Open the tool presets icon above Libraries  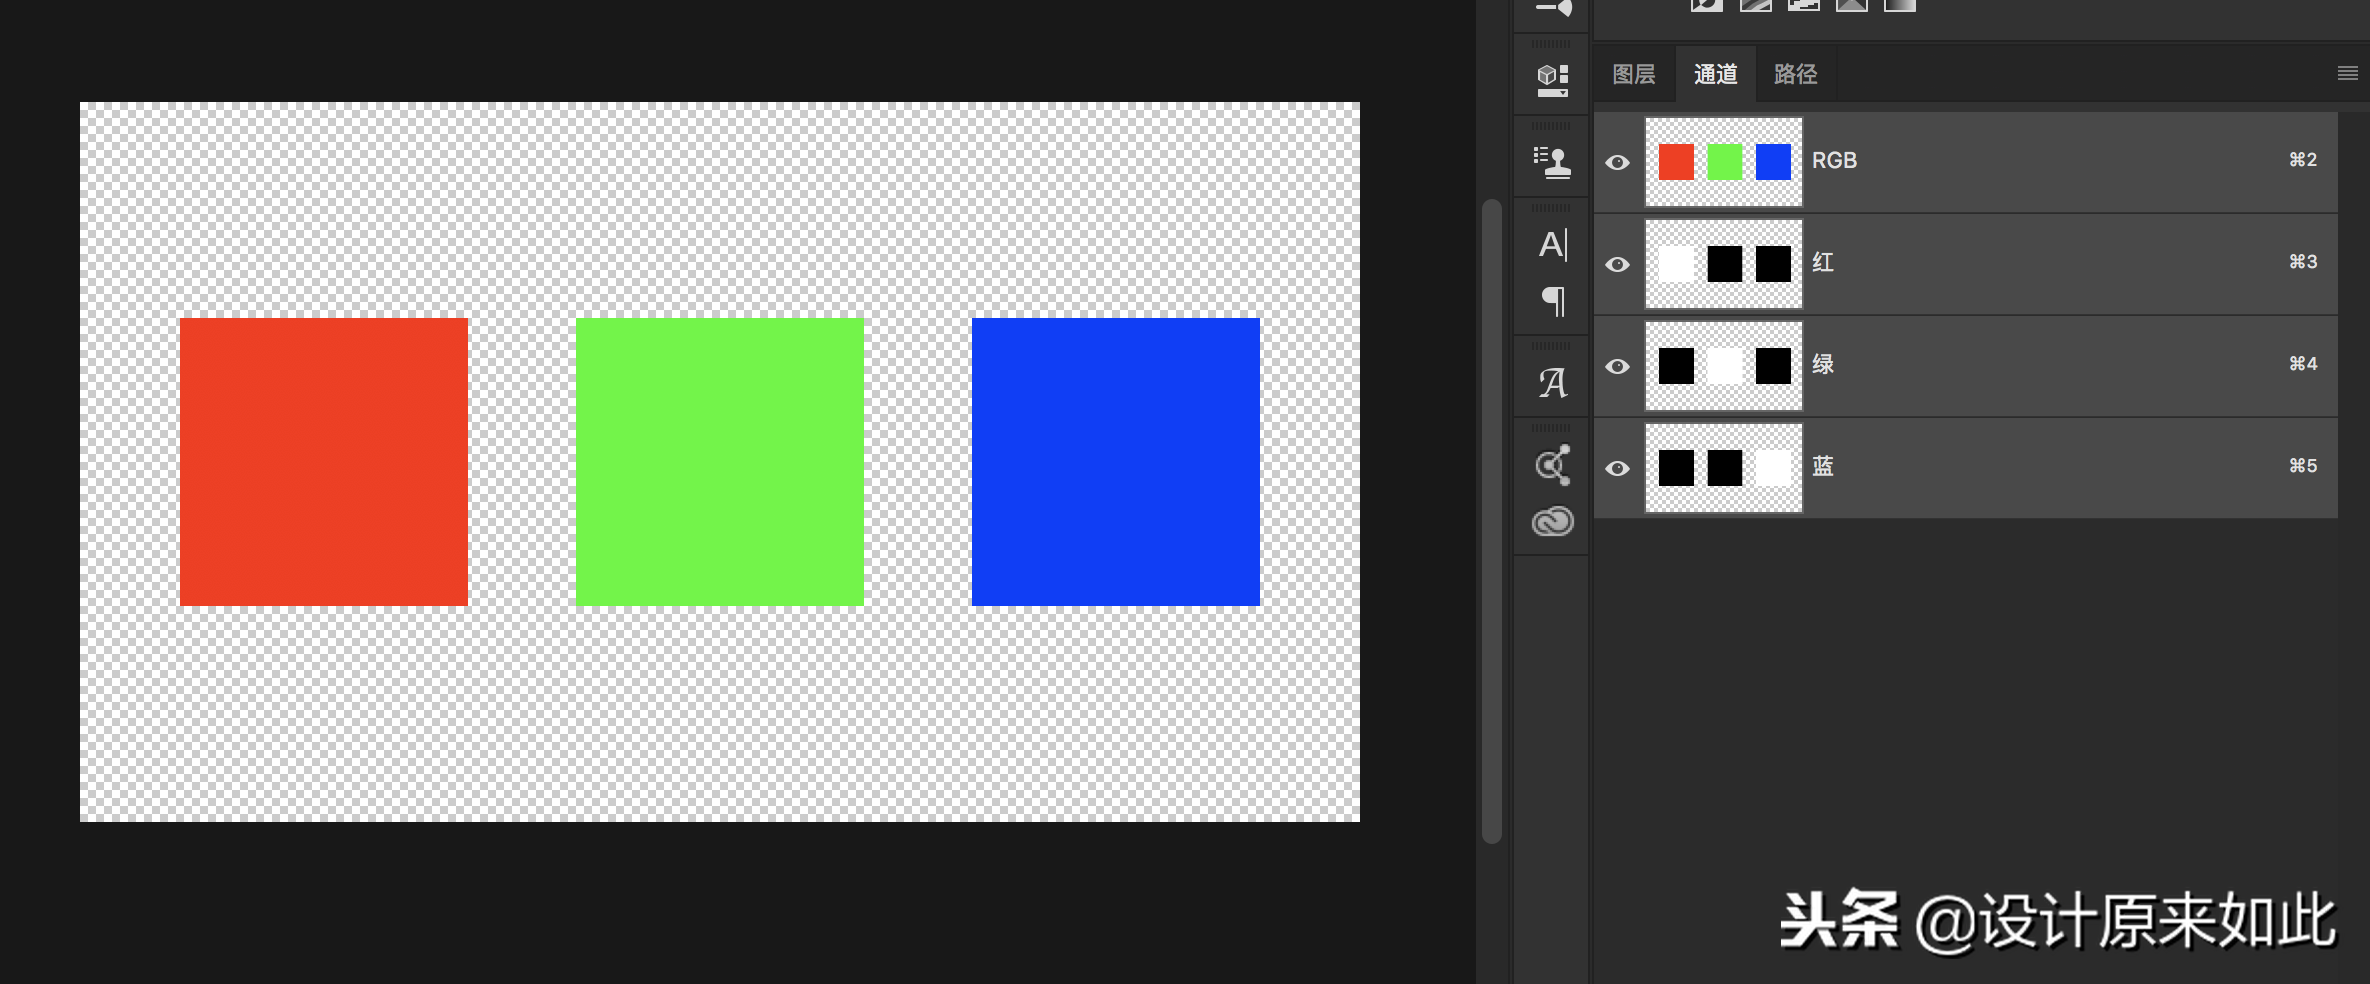(x=1552, y=465)
